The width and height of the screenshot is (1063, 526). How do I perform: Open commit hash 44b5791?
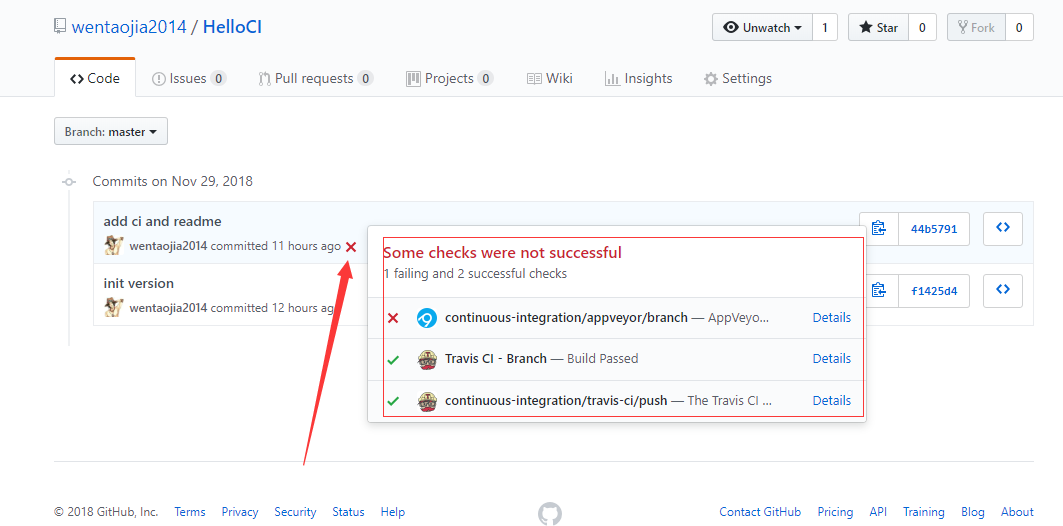[x=934, y=229]
